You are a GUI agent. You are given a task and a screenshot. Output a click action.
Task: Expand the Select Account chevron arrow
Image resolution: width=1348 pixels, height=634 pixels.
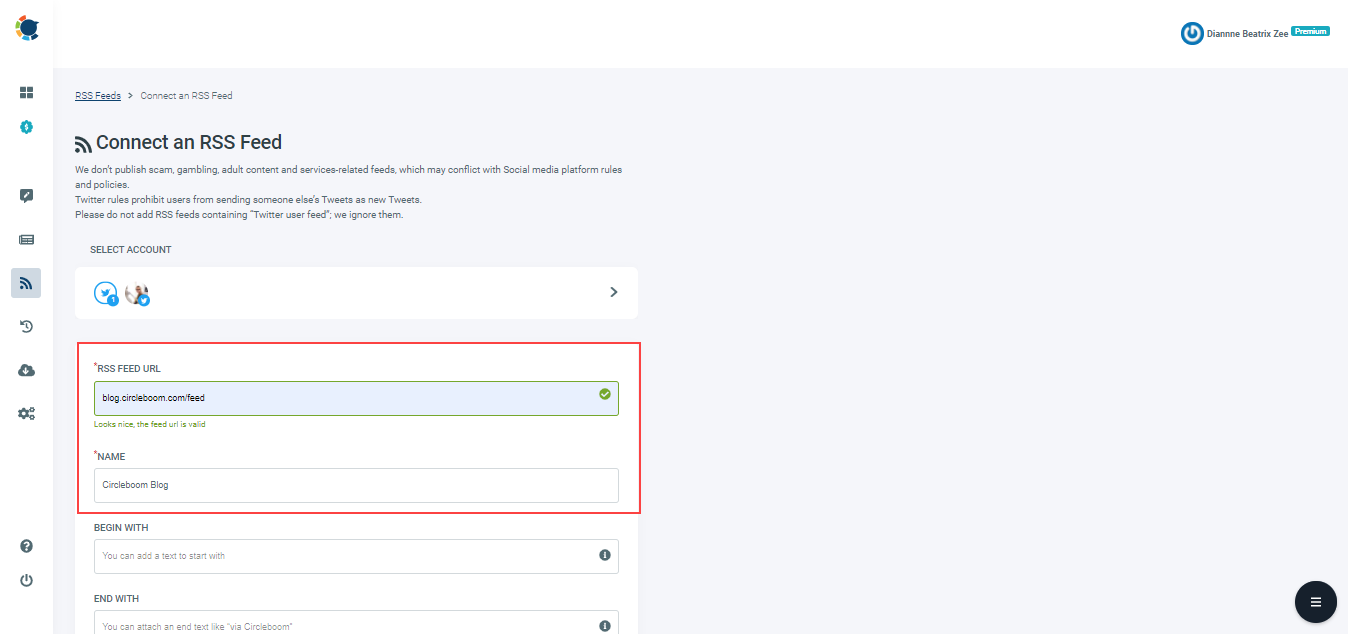point(614,292)
